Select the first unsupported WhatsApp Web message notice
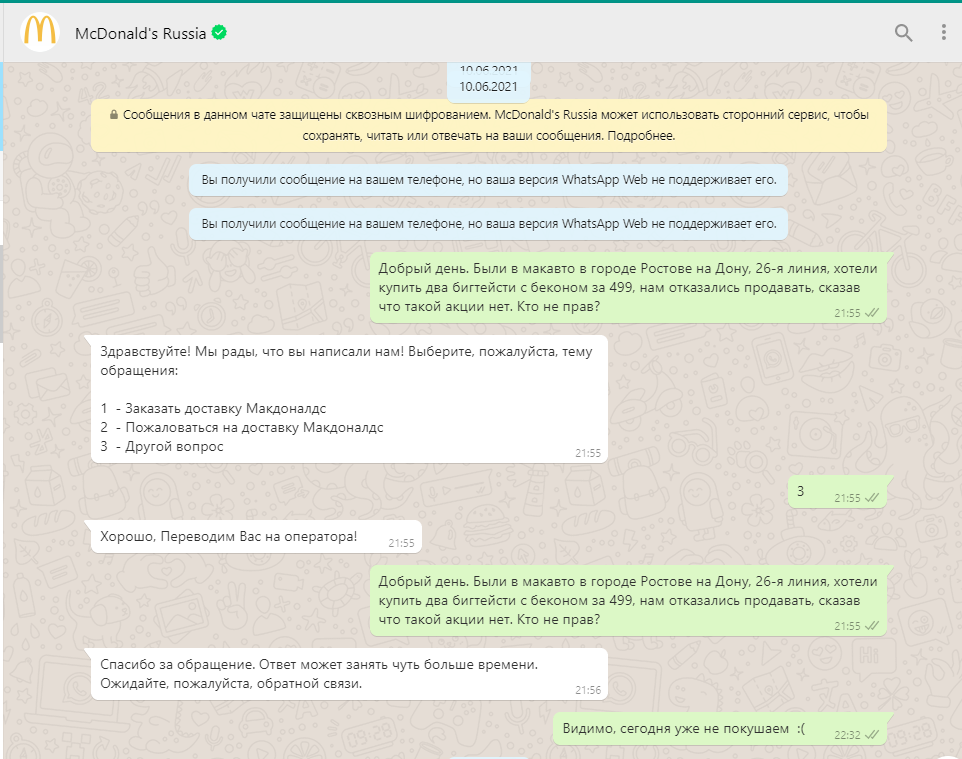 (488, 180)
